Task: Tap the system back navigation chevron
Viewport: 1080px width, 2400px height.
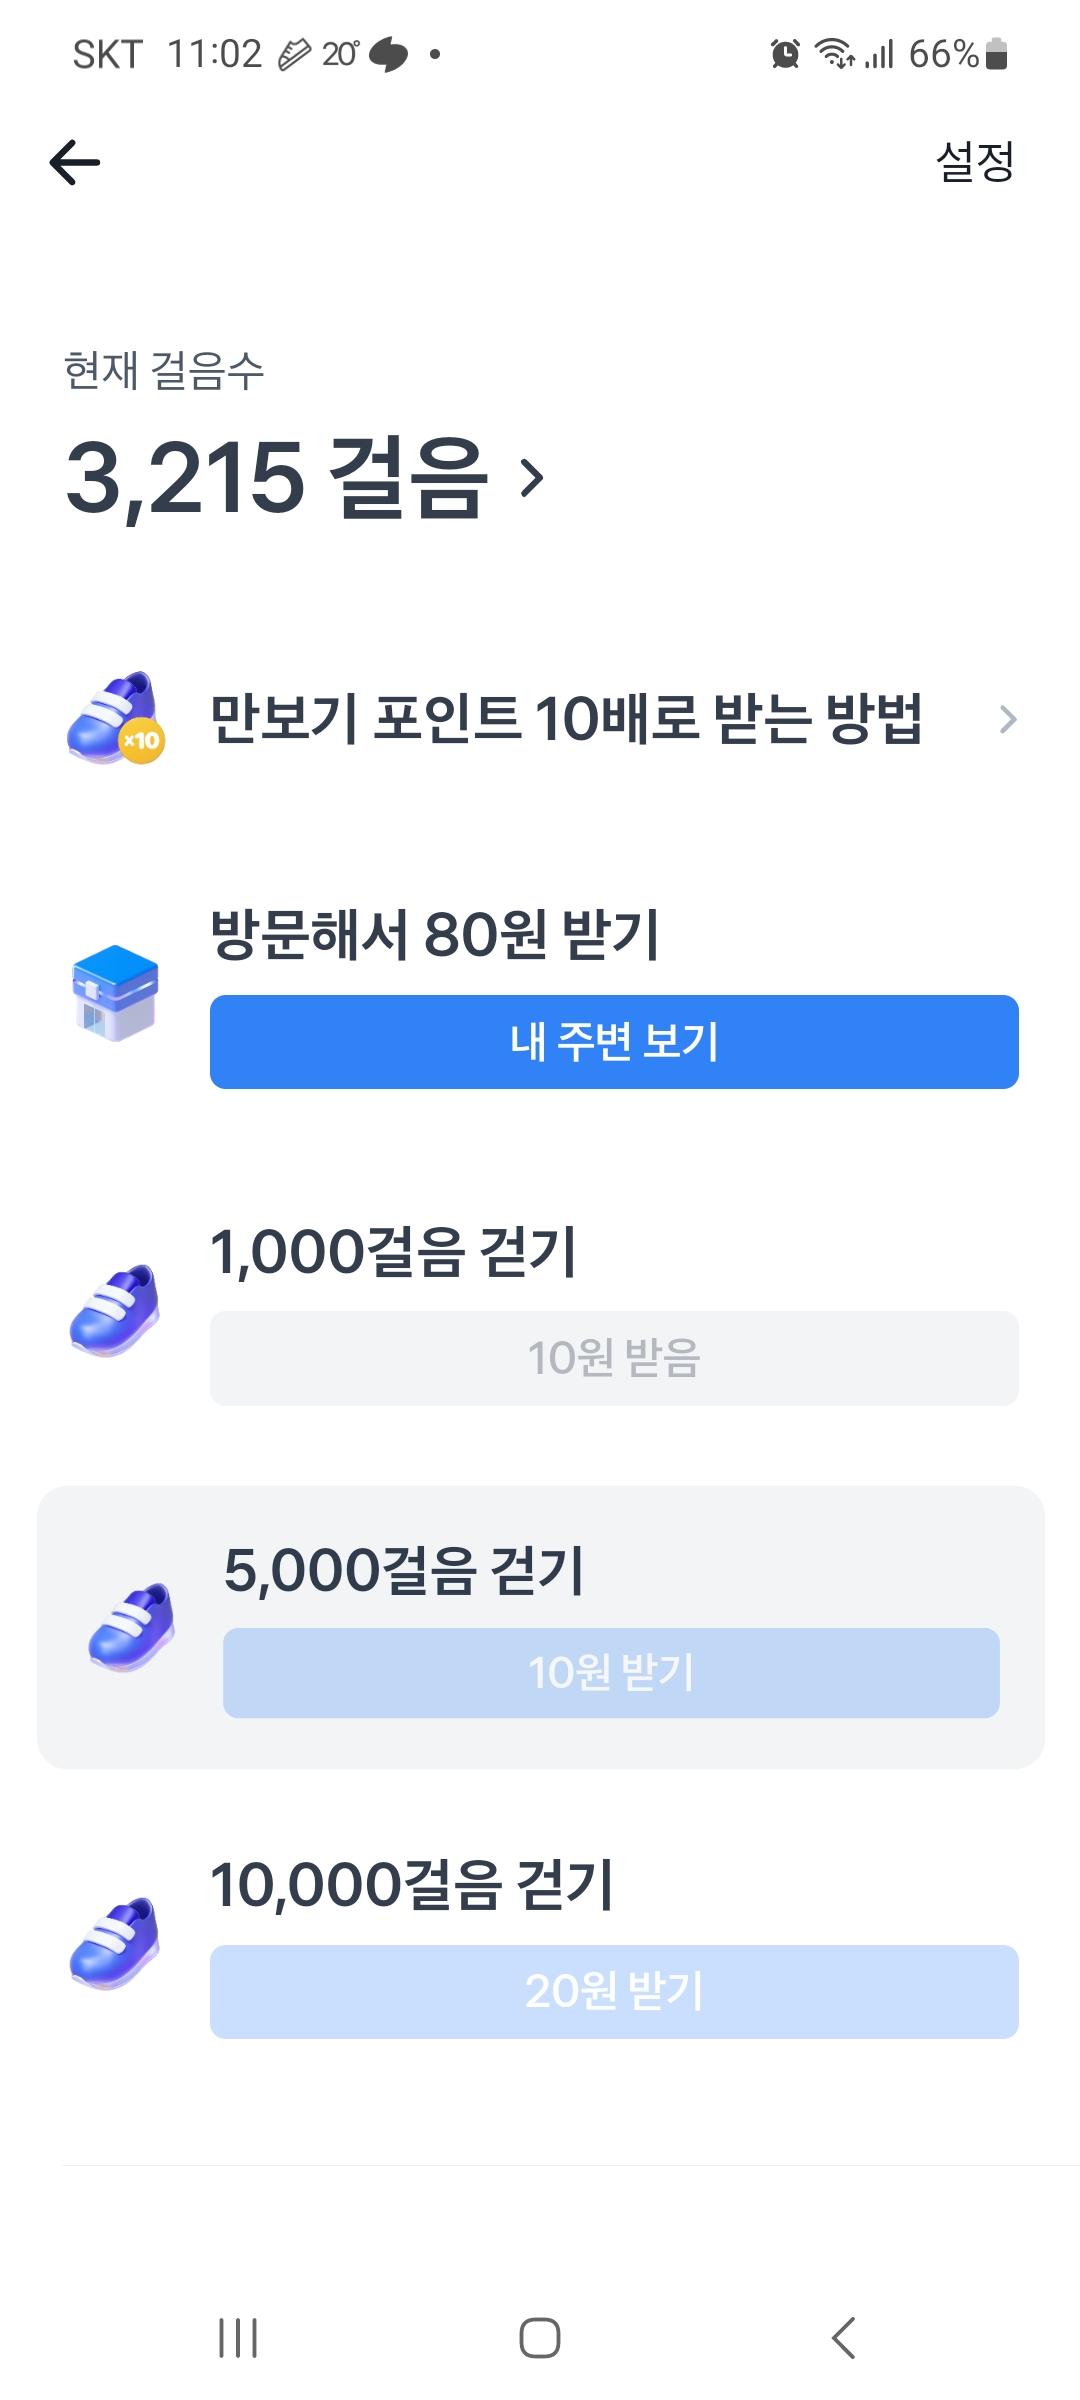Action: [x=844, y=2338]
